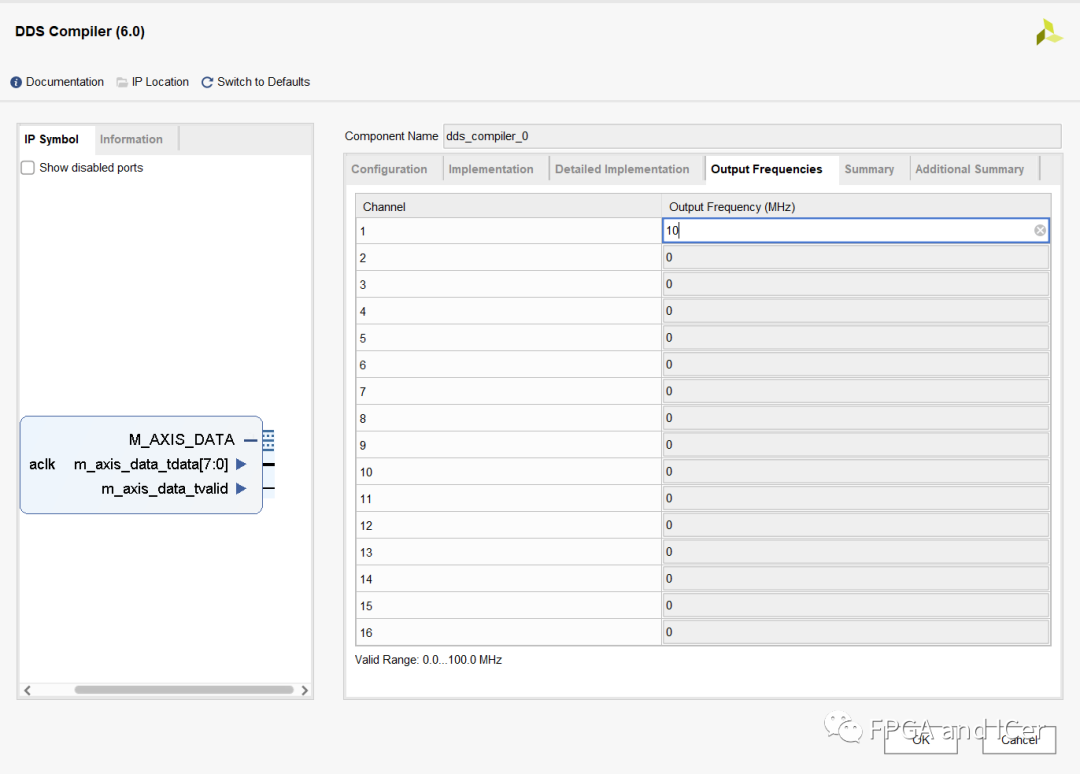This screenshot has height=774, width=1080.
Task: Select channel number 8 cell
Action: [508, 419]
